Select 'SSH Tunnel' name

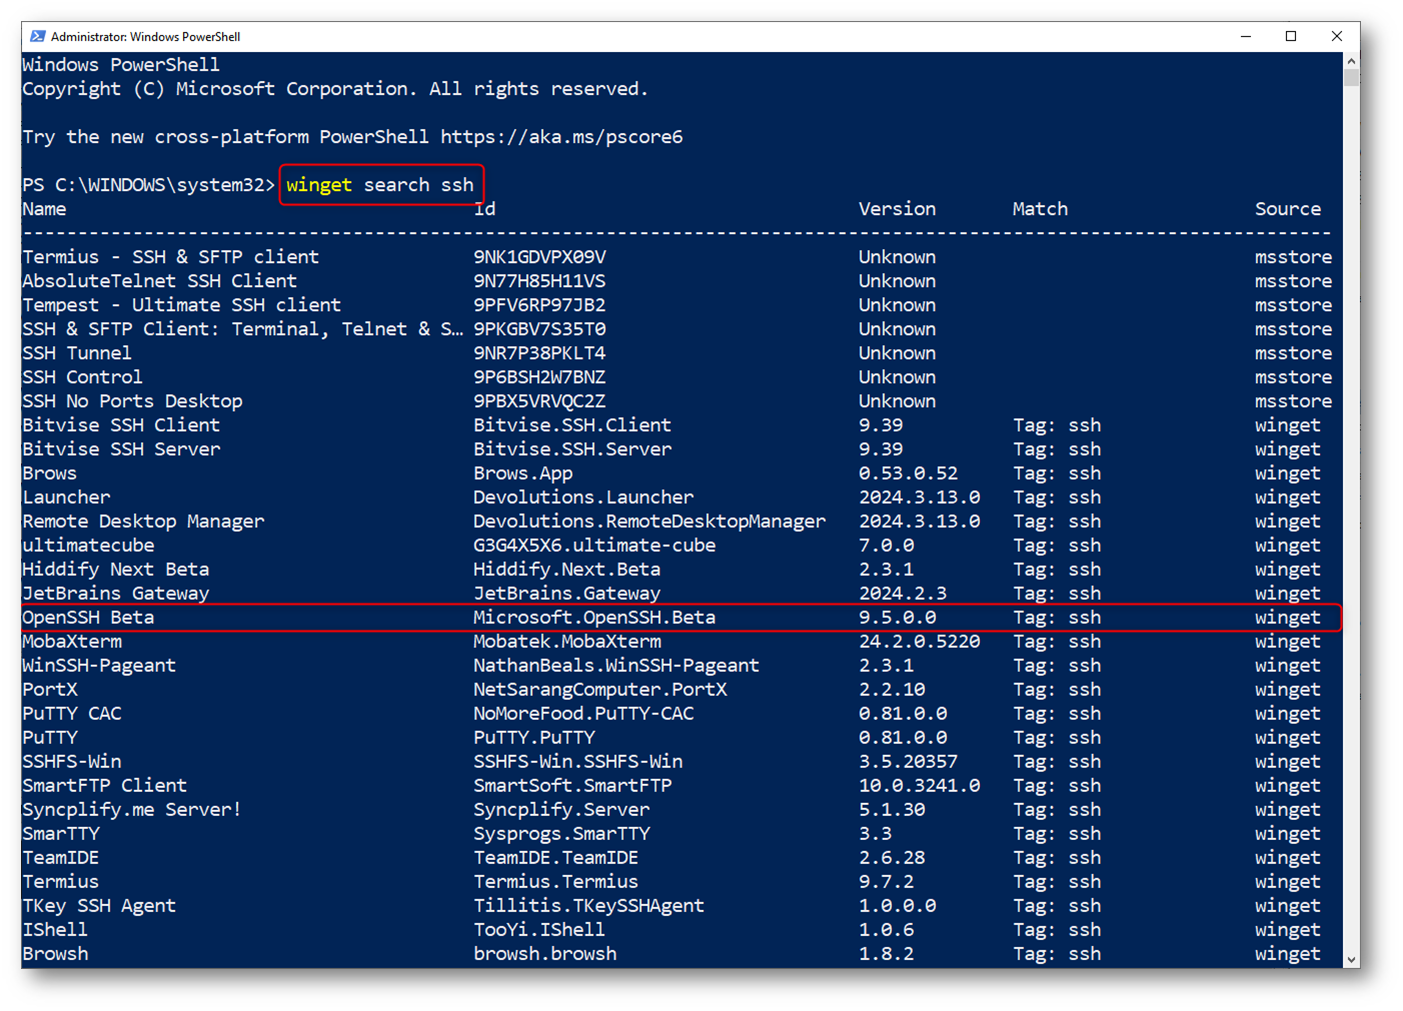tap(77, 353)
